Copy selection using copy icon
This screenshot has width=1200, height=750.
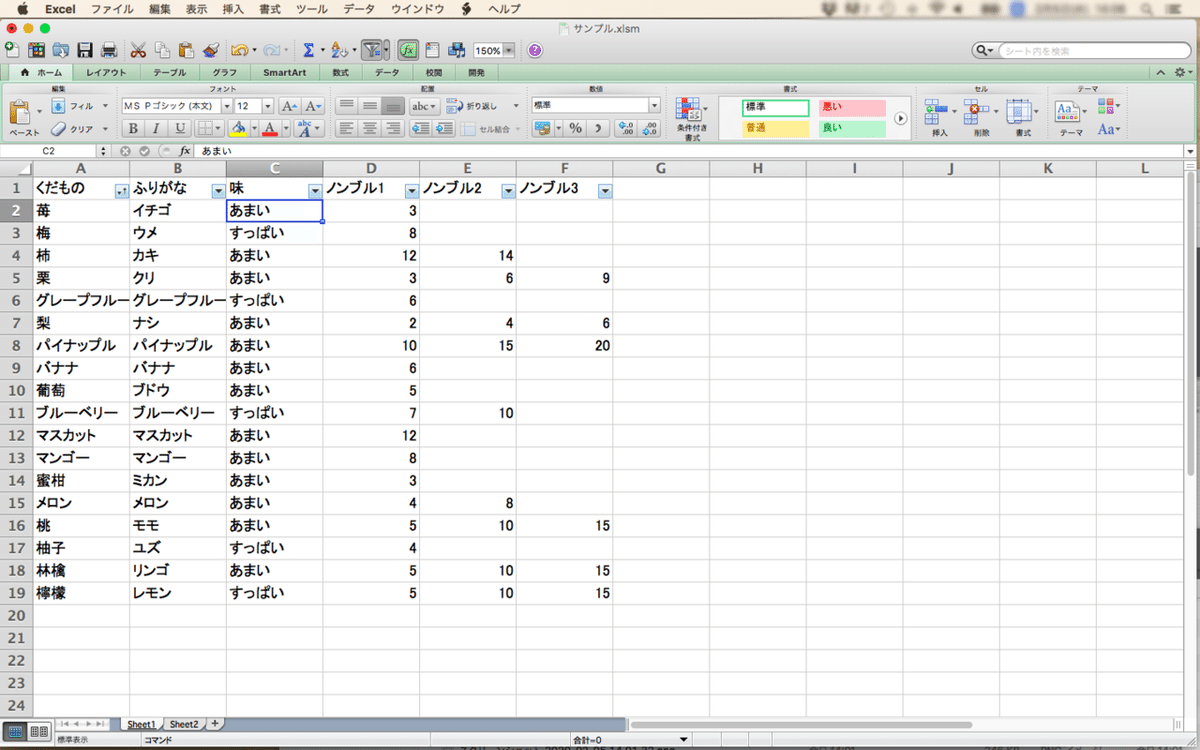pyautogui.click(x=162, y=49)
